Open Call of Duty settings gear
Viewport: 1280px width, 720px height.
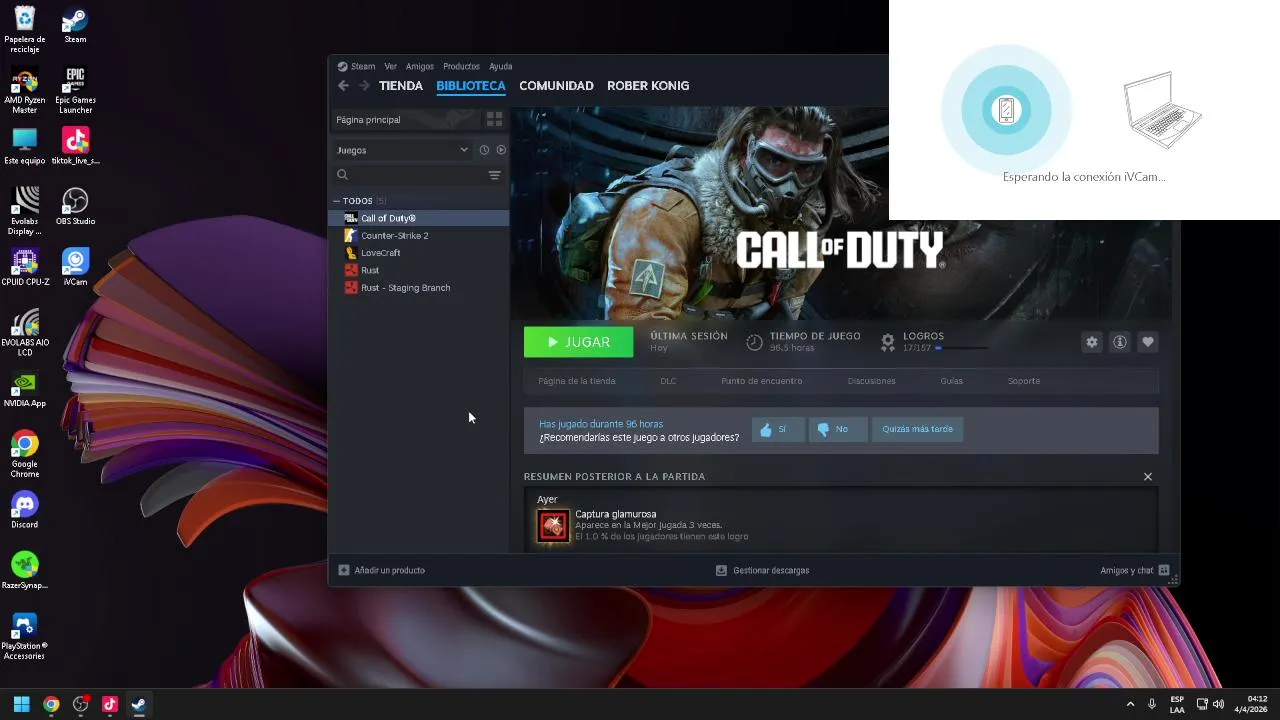pyautogui.click(x=1092, y=342)
